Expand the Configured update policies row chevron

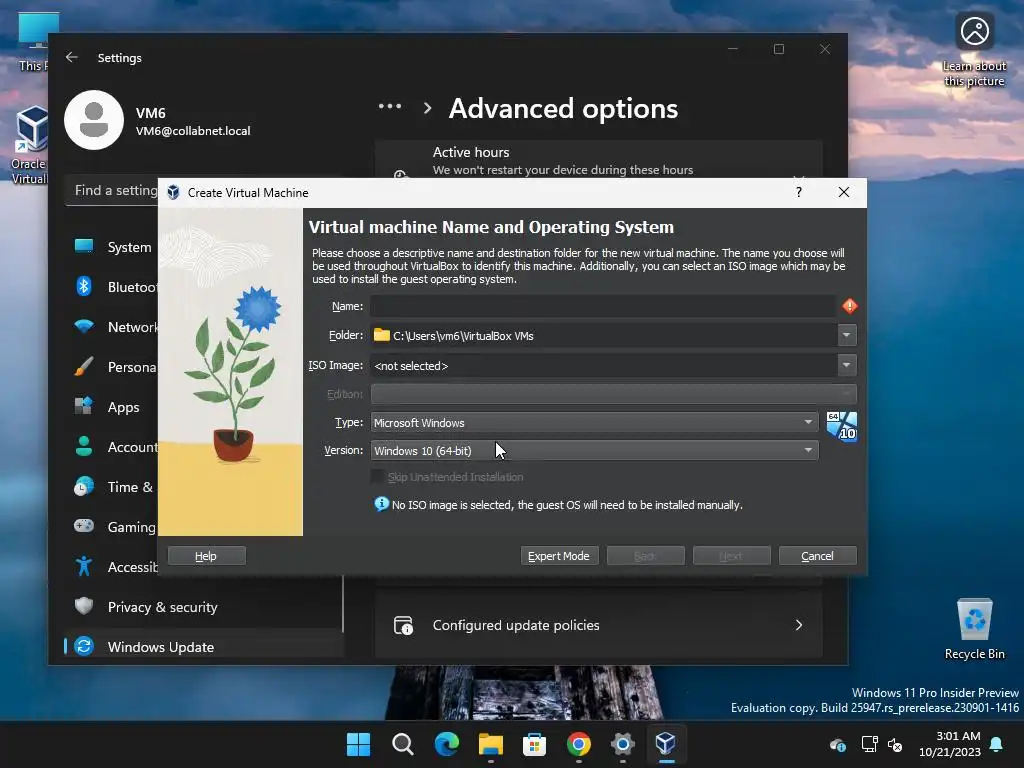(x=799, y=625)
